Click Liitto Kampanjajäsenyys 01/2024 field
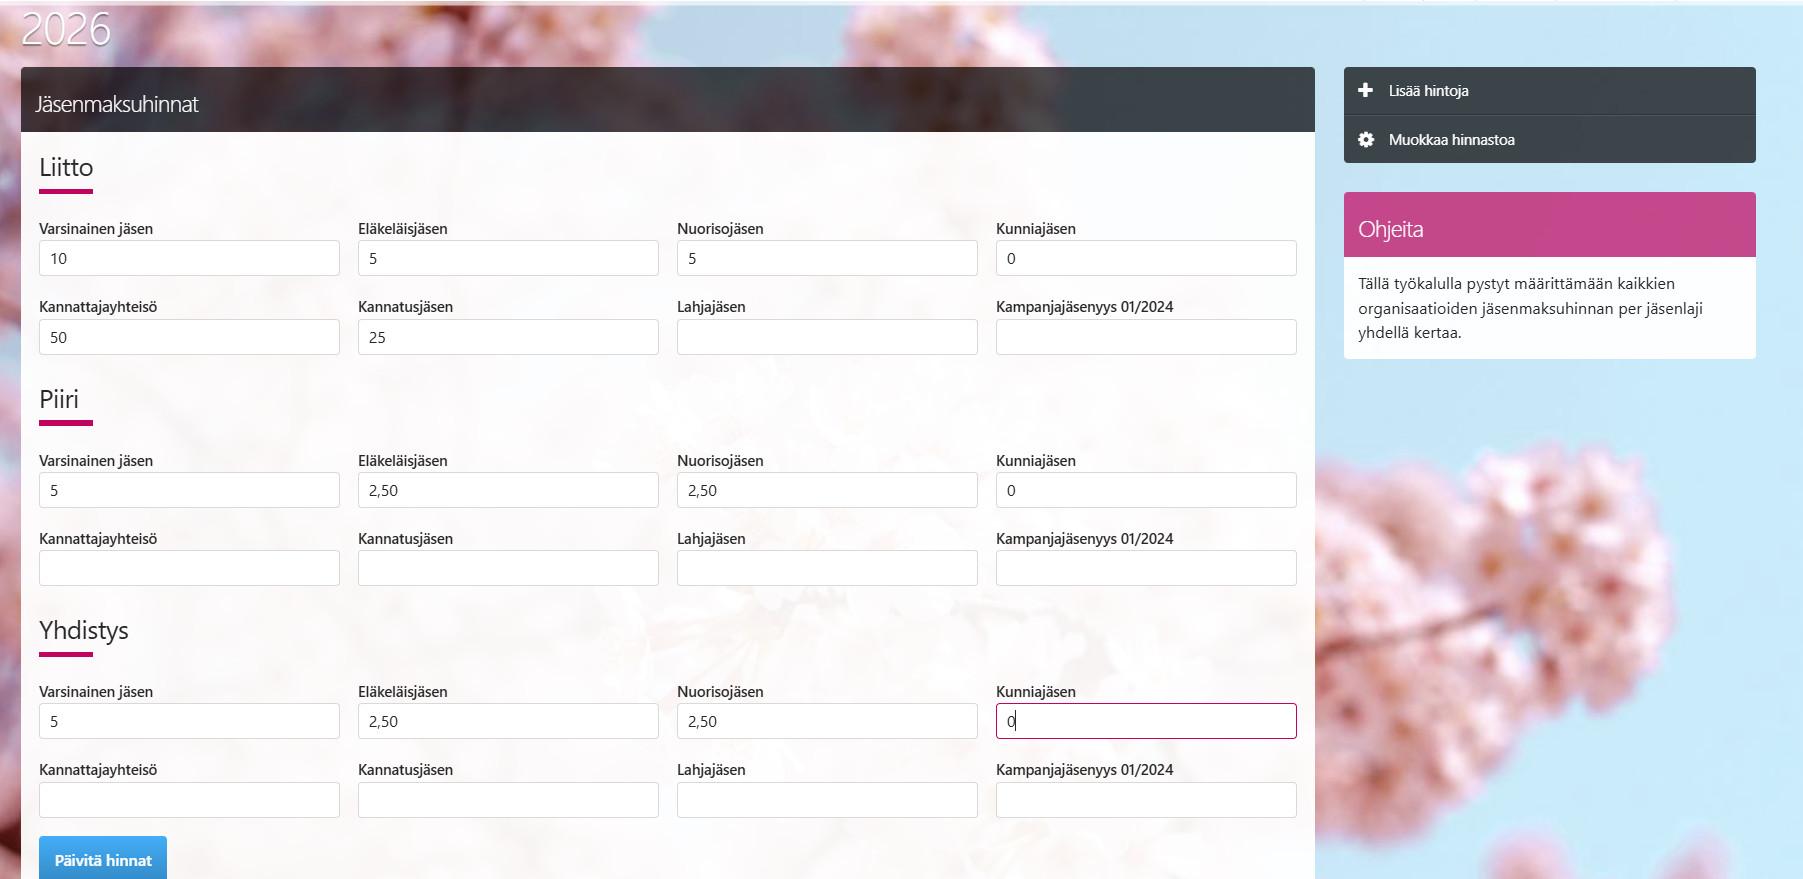The width and height of the screenshot is (1803, 879). point(1146,338)
